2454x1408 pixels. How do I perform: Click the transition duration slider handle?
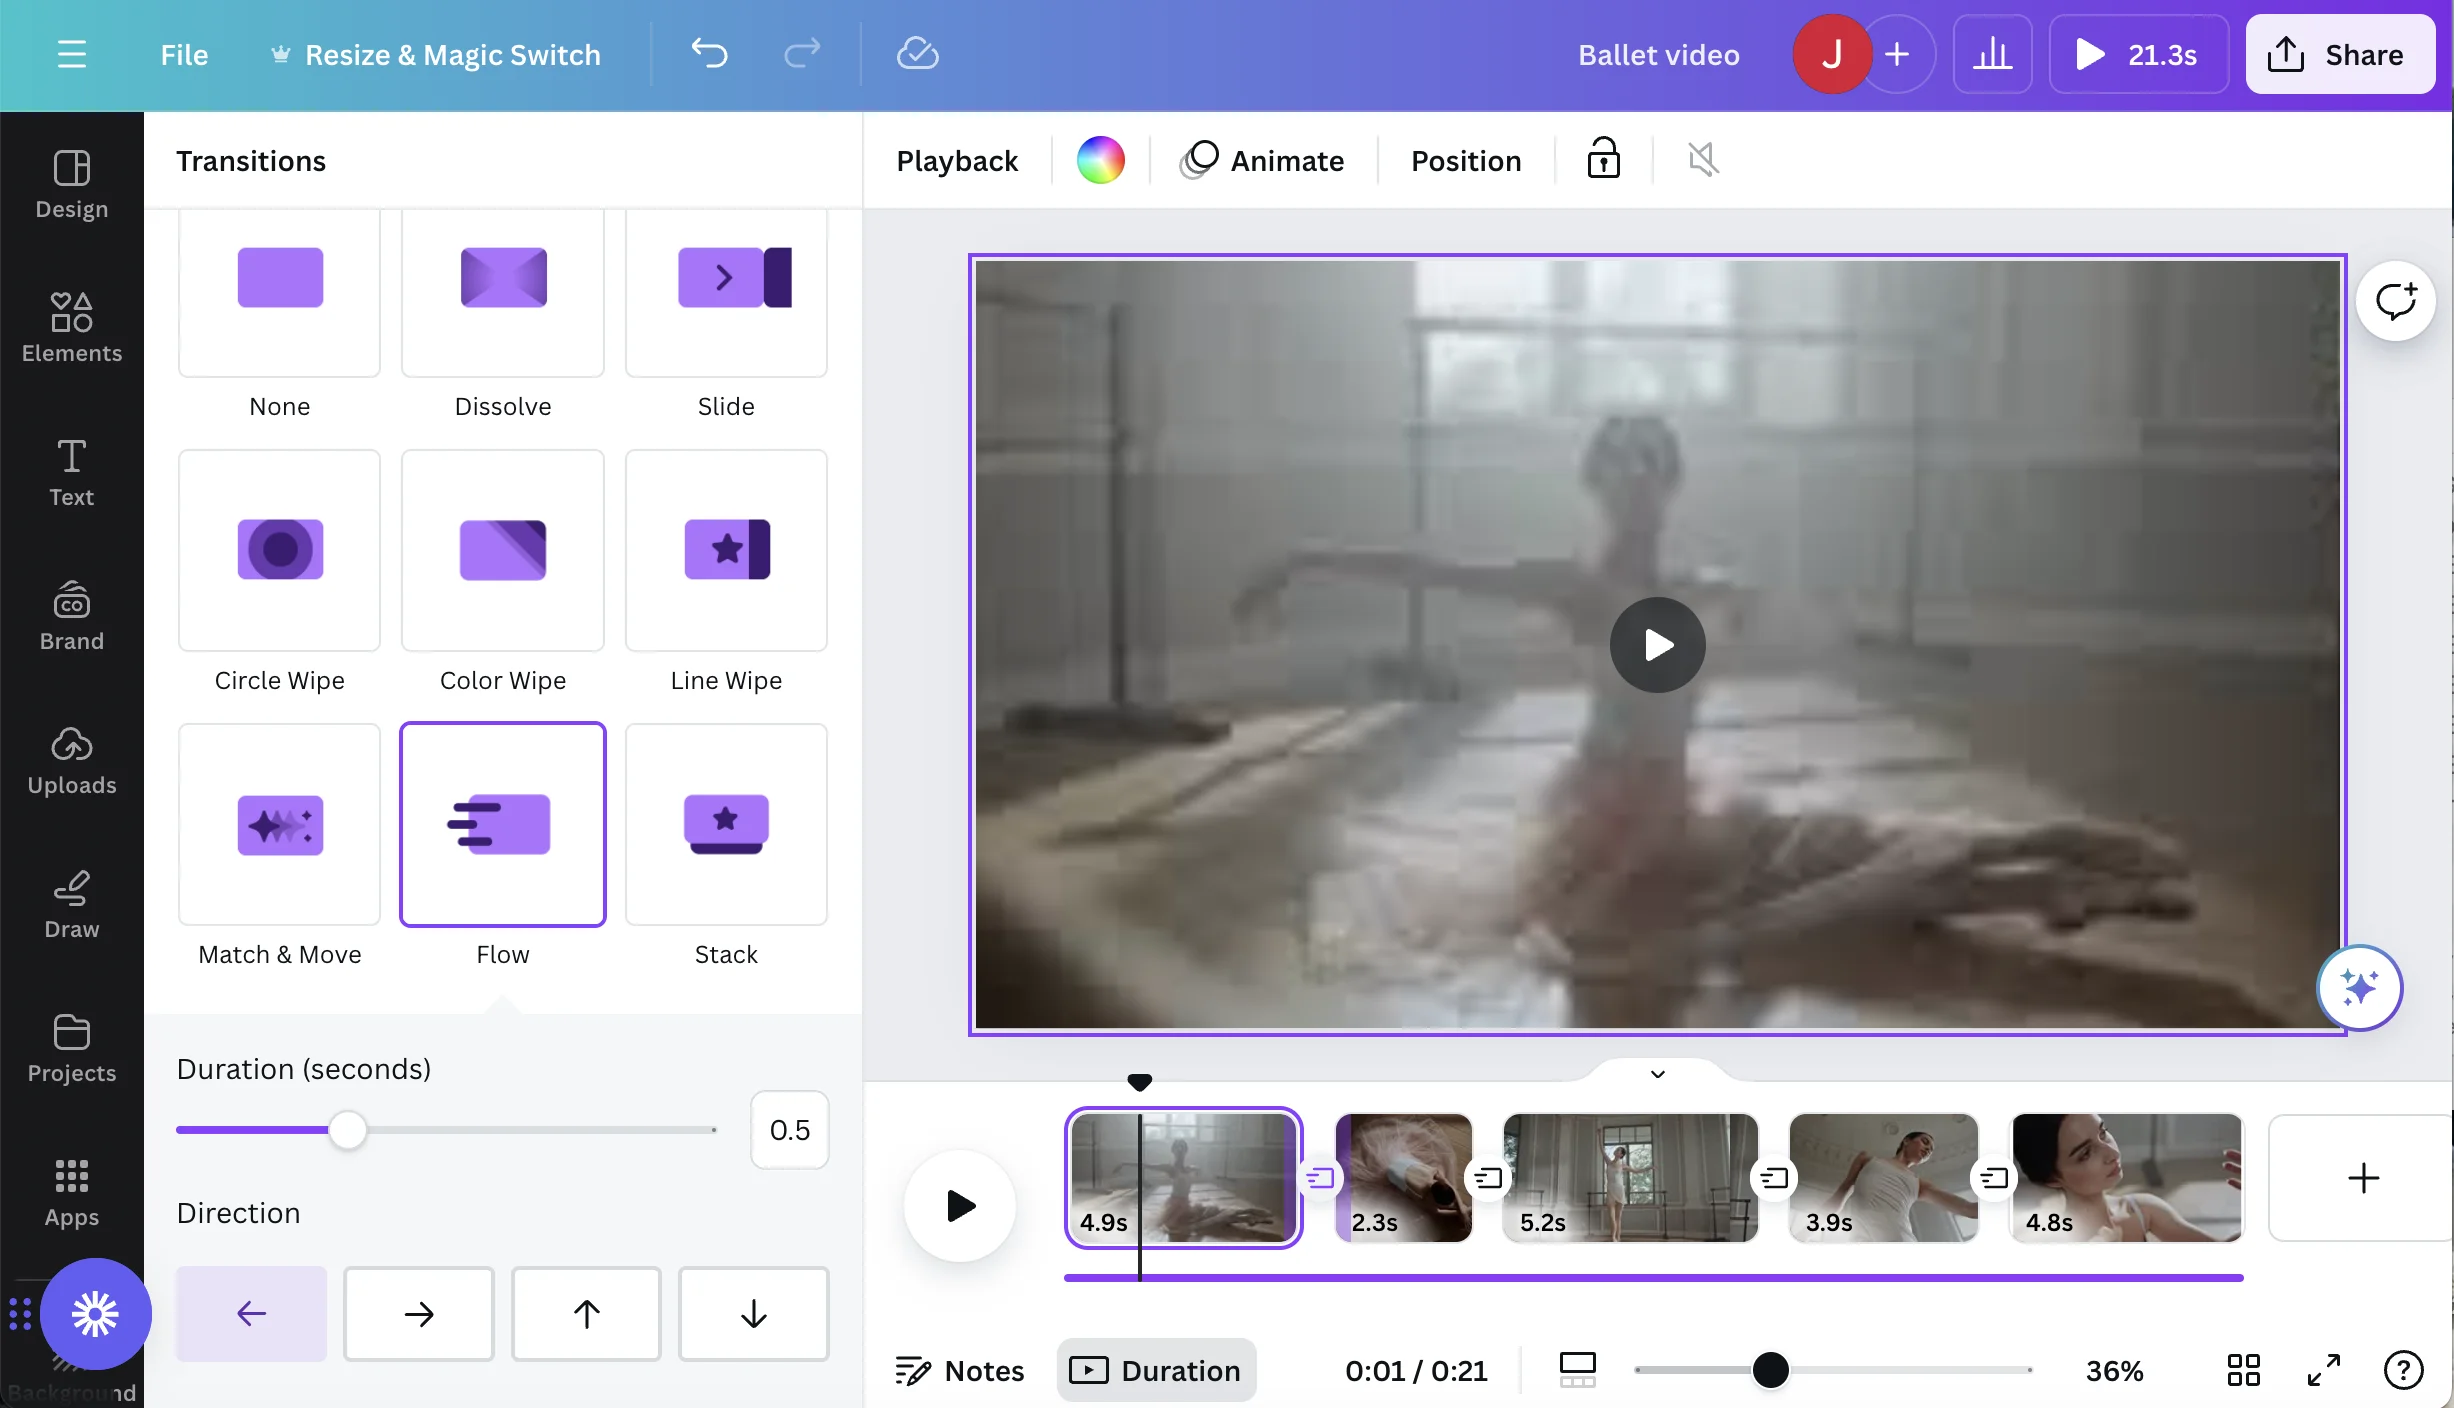(347, 1130)
